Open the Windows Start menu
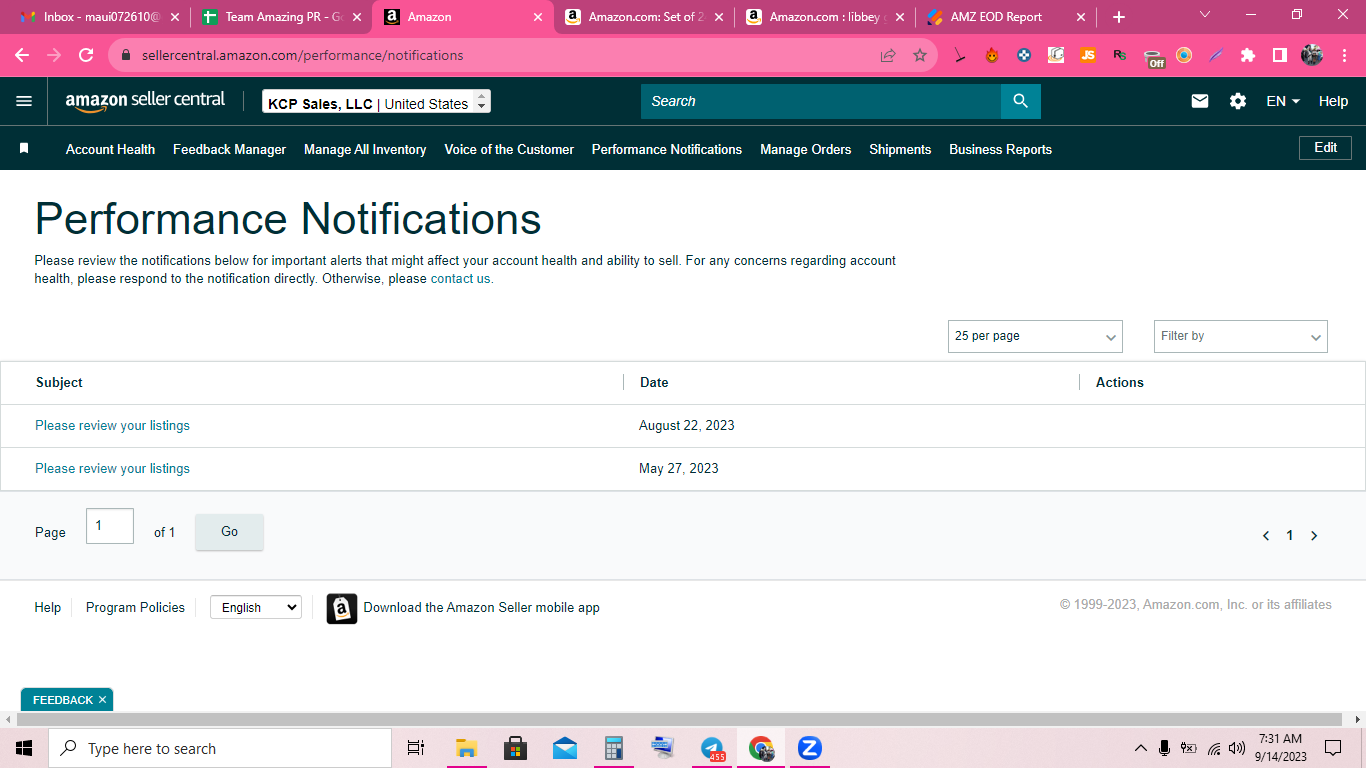The height and width of the screenshot is (768, 1366). (24, 748)
